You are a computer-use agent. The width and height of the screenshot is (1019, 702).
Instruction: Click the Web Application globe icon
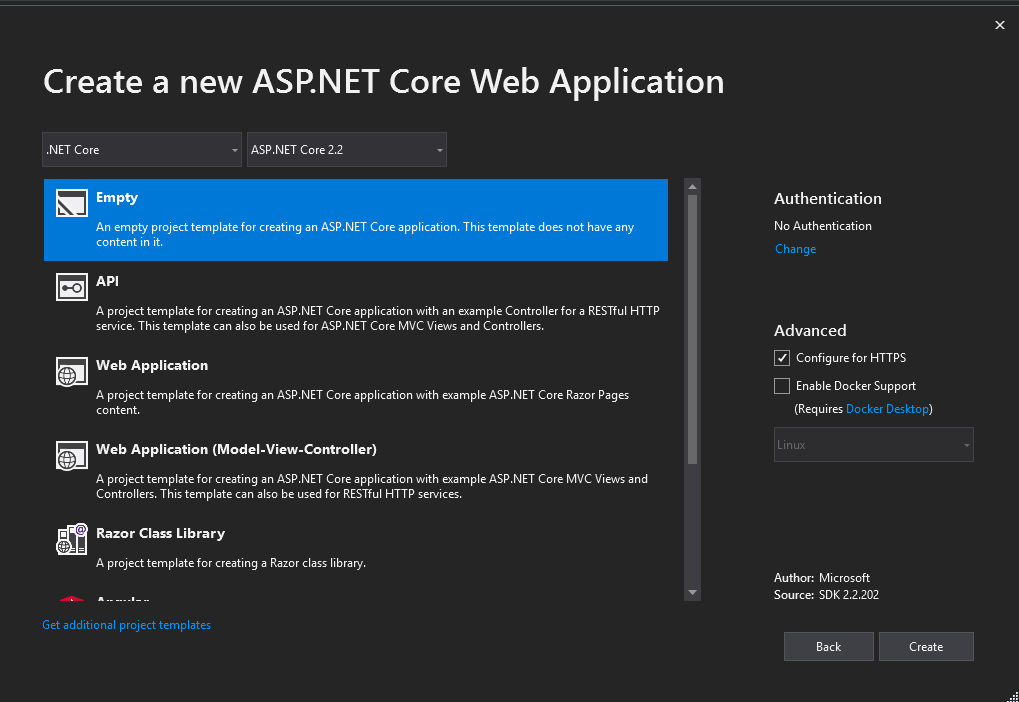coord(71,371)
